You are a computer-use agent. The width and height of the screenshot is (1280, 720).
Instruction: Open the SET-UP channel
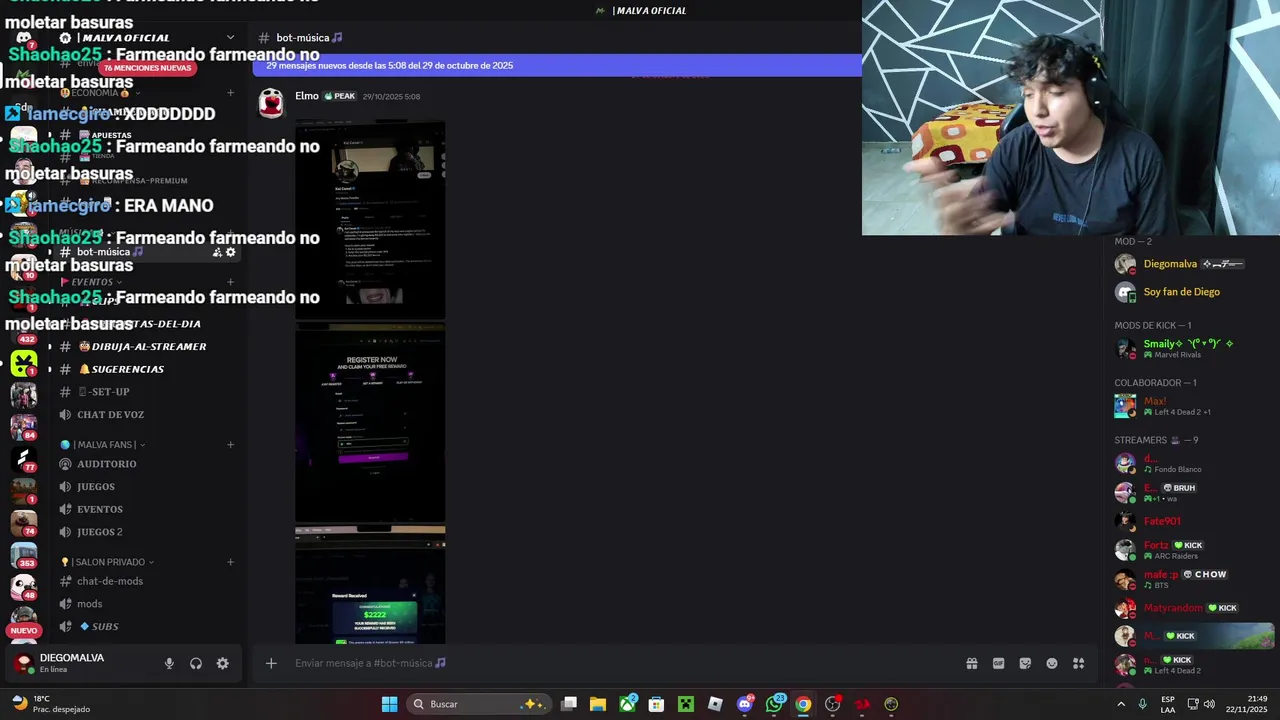coord(147,392)
